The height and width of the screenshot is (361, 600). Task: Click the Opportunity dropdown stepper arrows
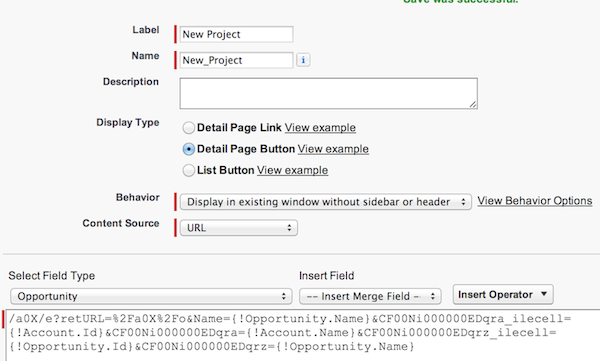(x=284, y=296)
